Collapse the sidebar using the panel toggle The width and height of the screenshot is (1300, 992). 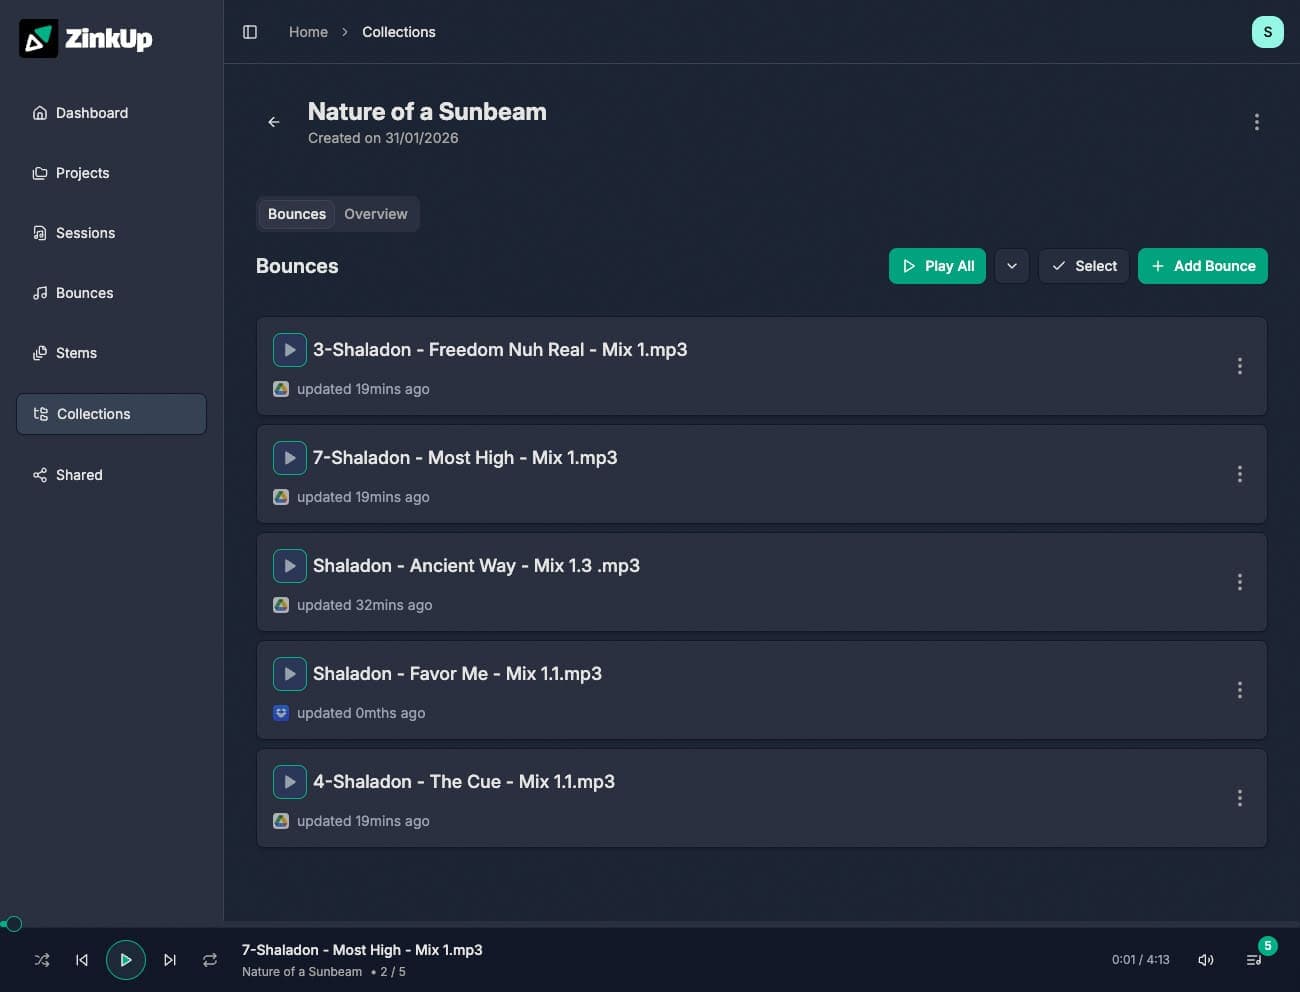[x=249, y=31]
